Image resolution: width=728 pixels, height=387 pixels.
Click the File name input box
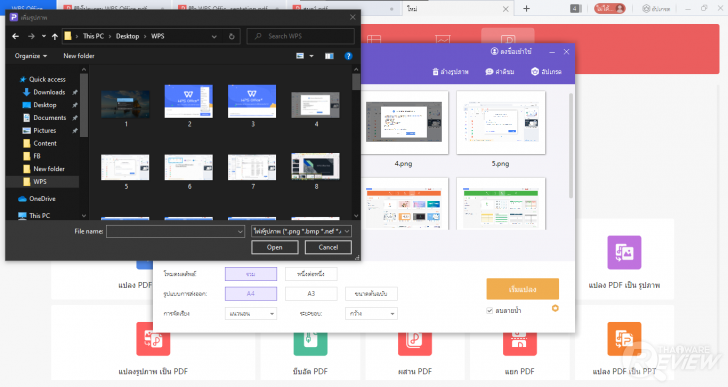(x=176, y=231)
